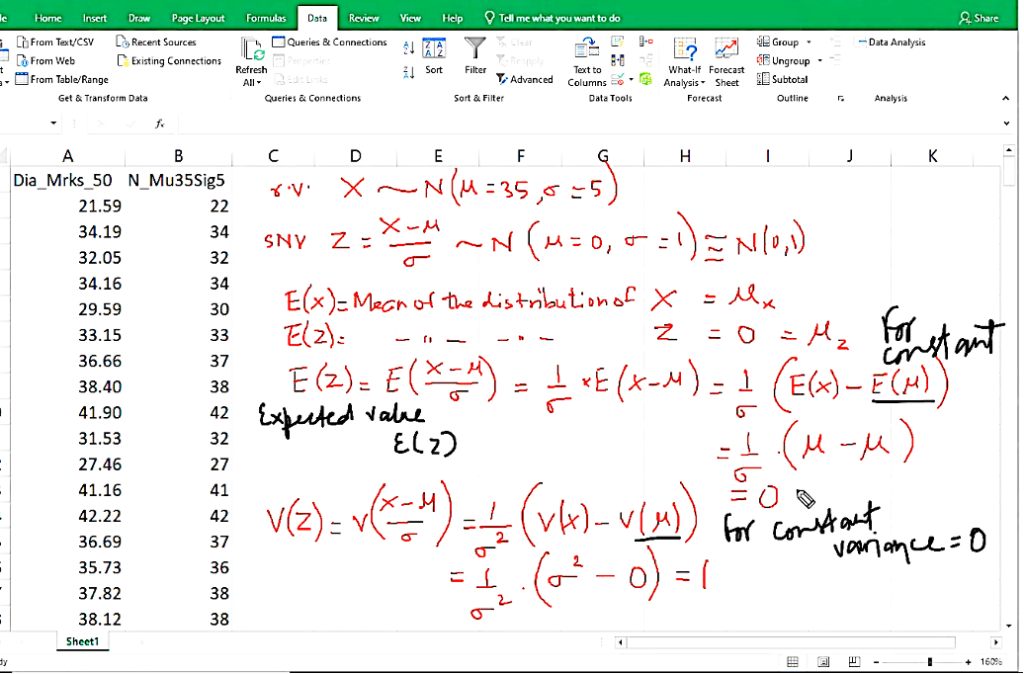Image resolution: width=1024 pixels, height=674 pixels.
Task: Open the Group dropdown arrow
Action: coord(808,43)
